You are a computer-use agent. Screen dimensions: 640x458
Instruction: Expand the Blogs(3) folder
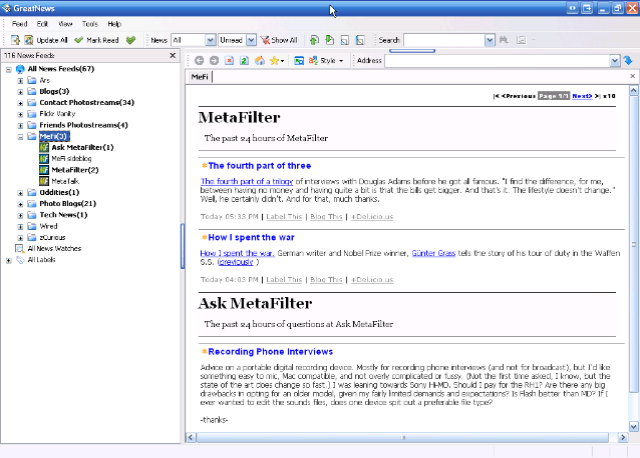[x=20, y=92]
